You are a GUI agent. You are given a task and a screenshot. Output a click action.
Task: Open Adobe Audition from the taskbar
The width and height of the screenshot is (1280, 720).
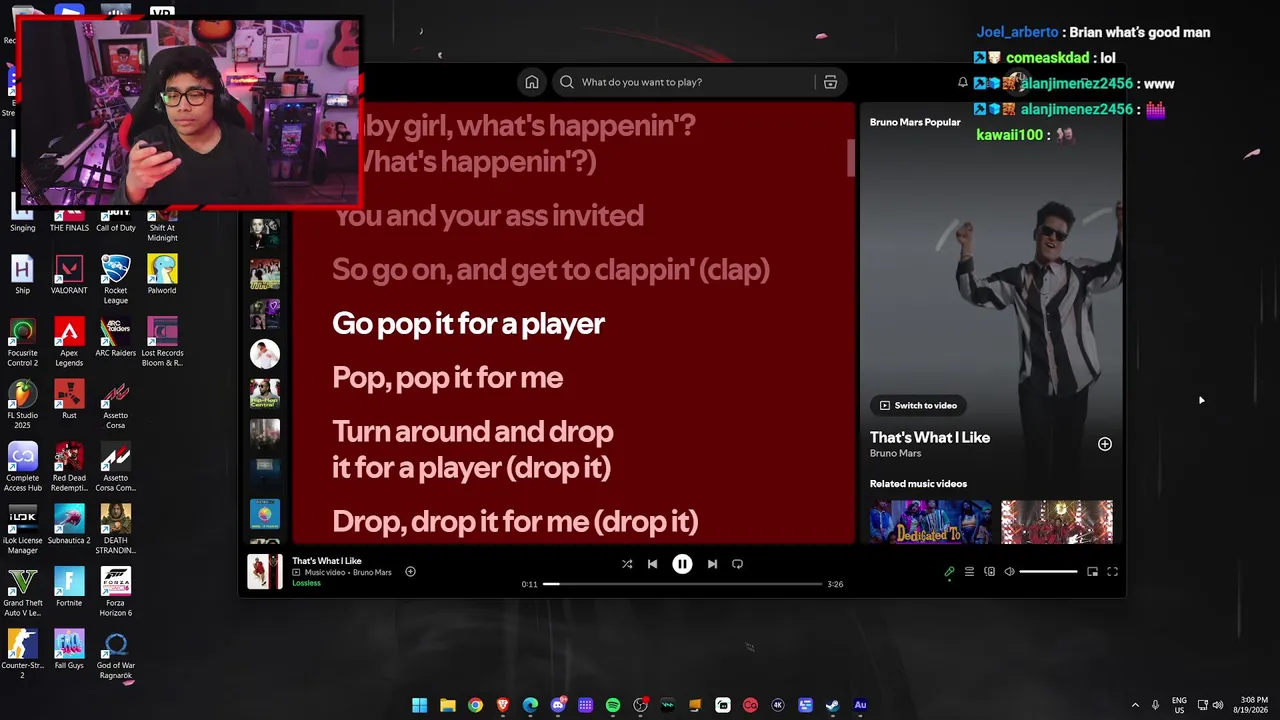click(x=860, y=705)
